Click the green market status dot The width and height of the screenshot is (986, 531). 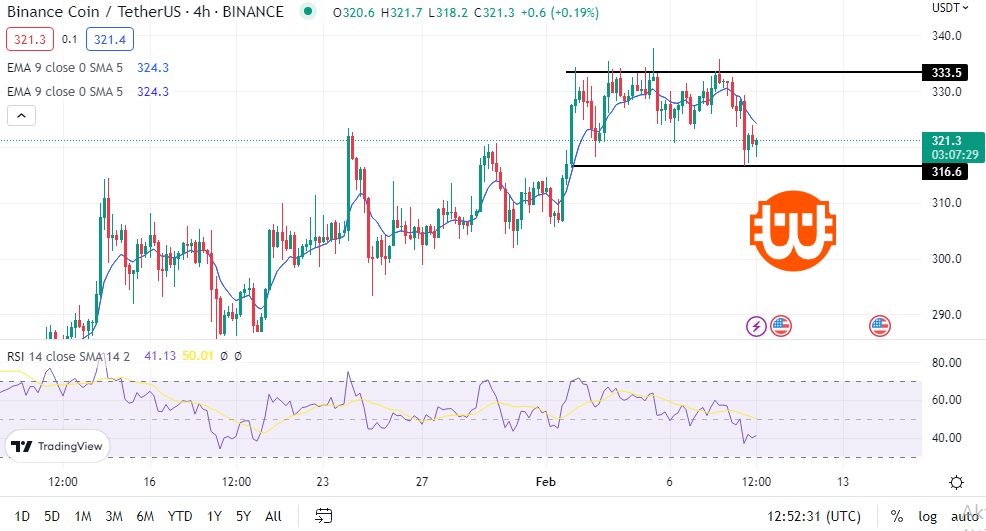pos(307,11)
